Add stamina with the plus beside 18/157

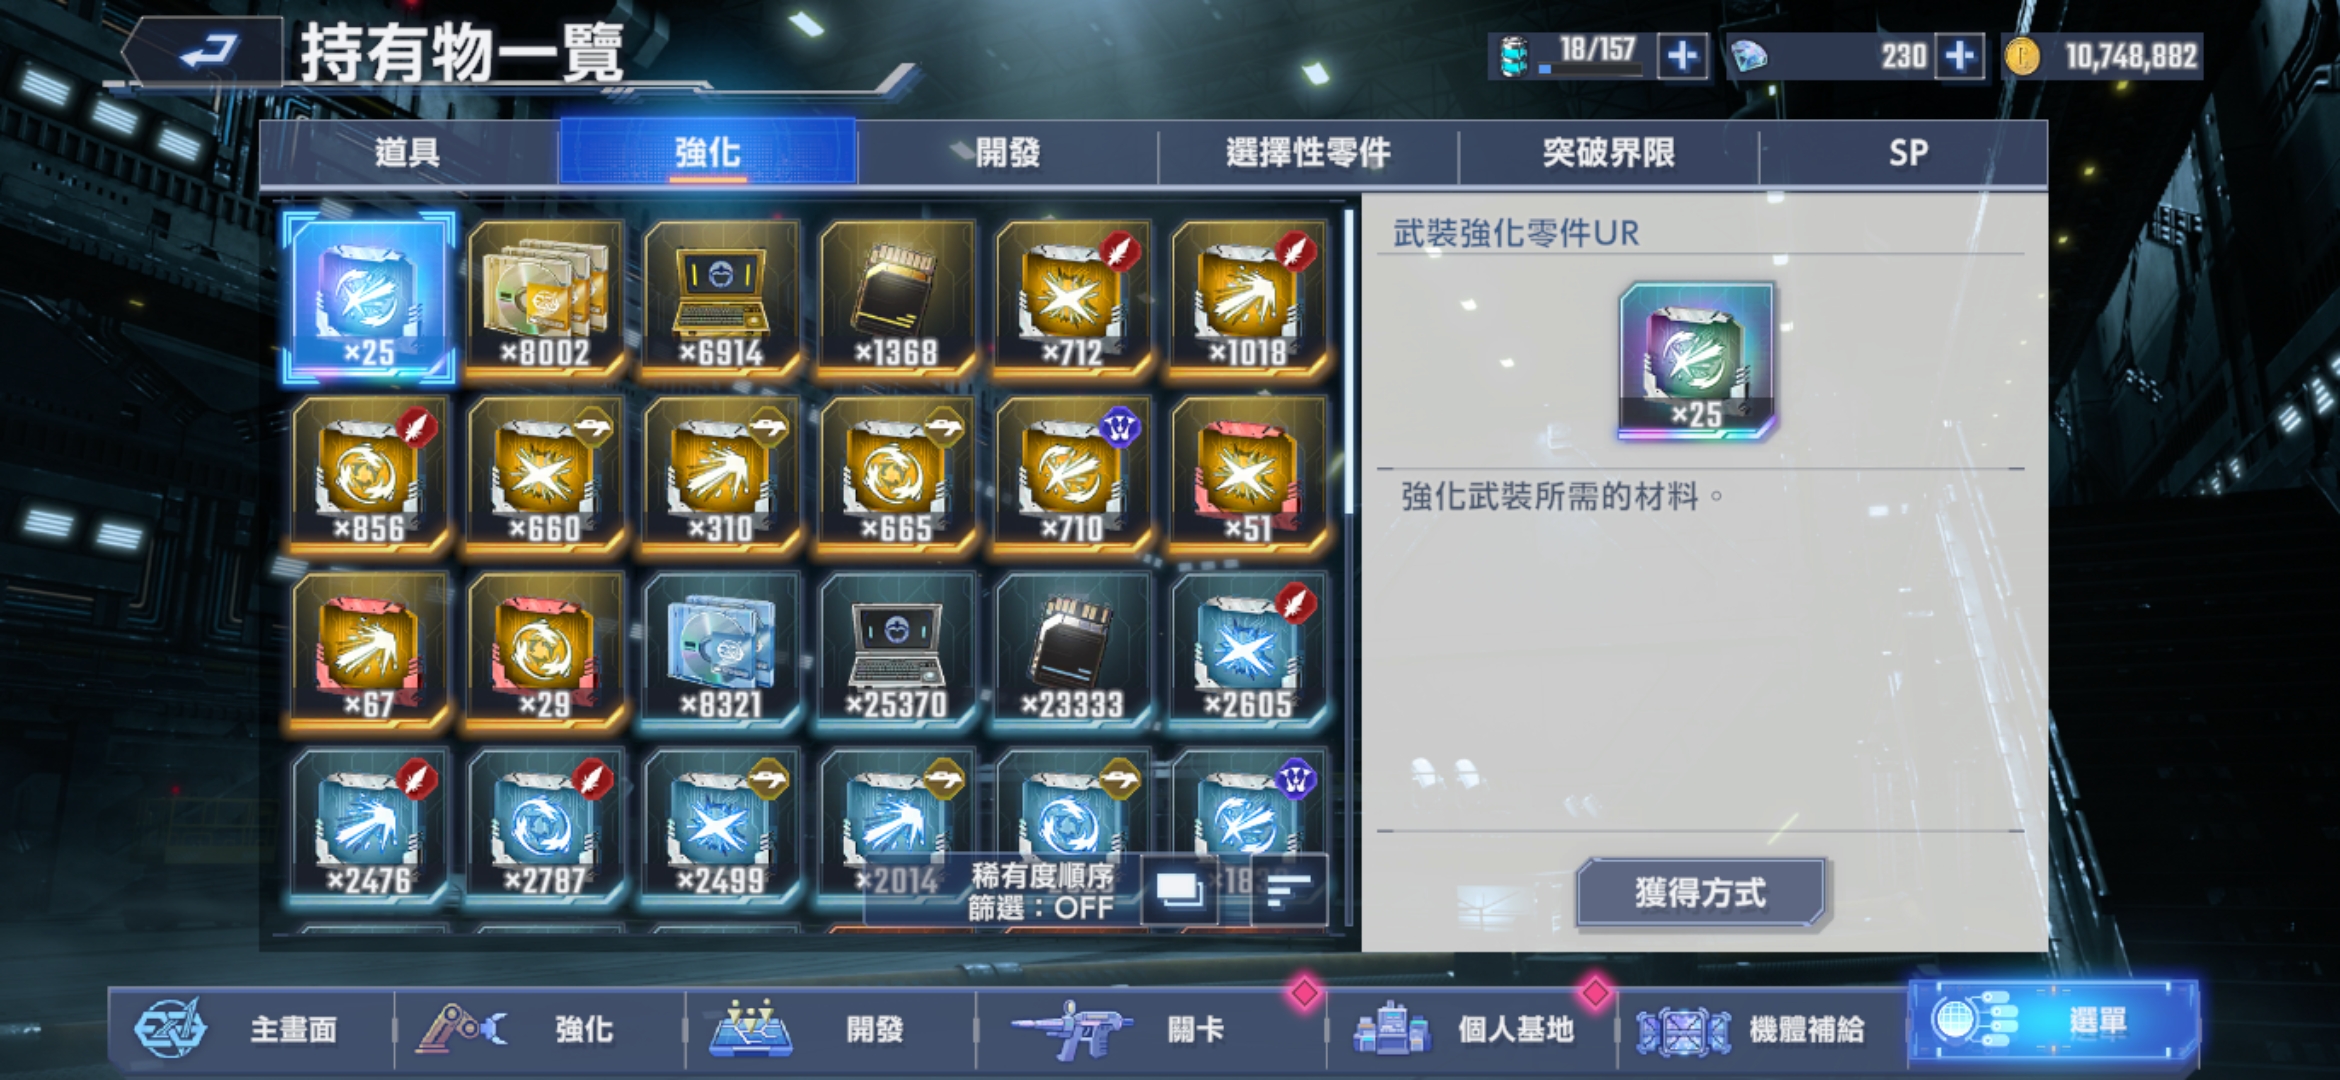1682,56
